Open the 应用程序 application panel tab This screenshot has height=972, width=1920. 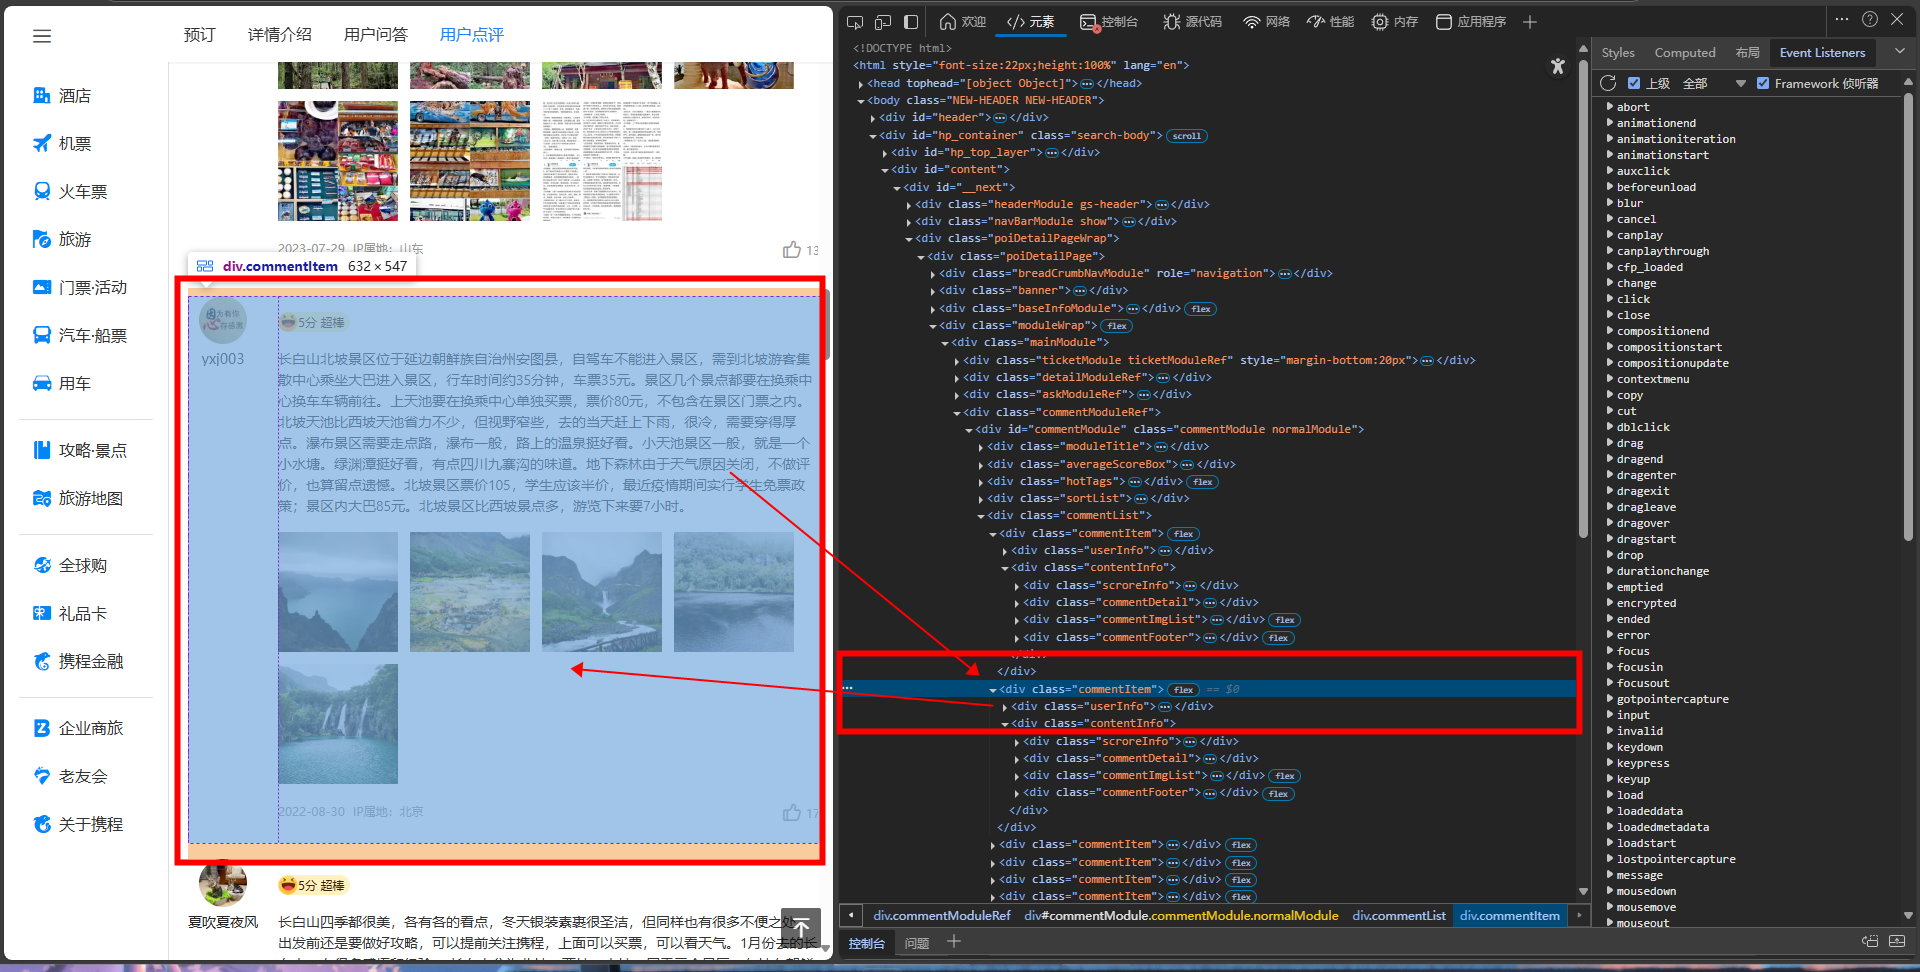click(1471, 22)
